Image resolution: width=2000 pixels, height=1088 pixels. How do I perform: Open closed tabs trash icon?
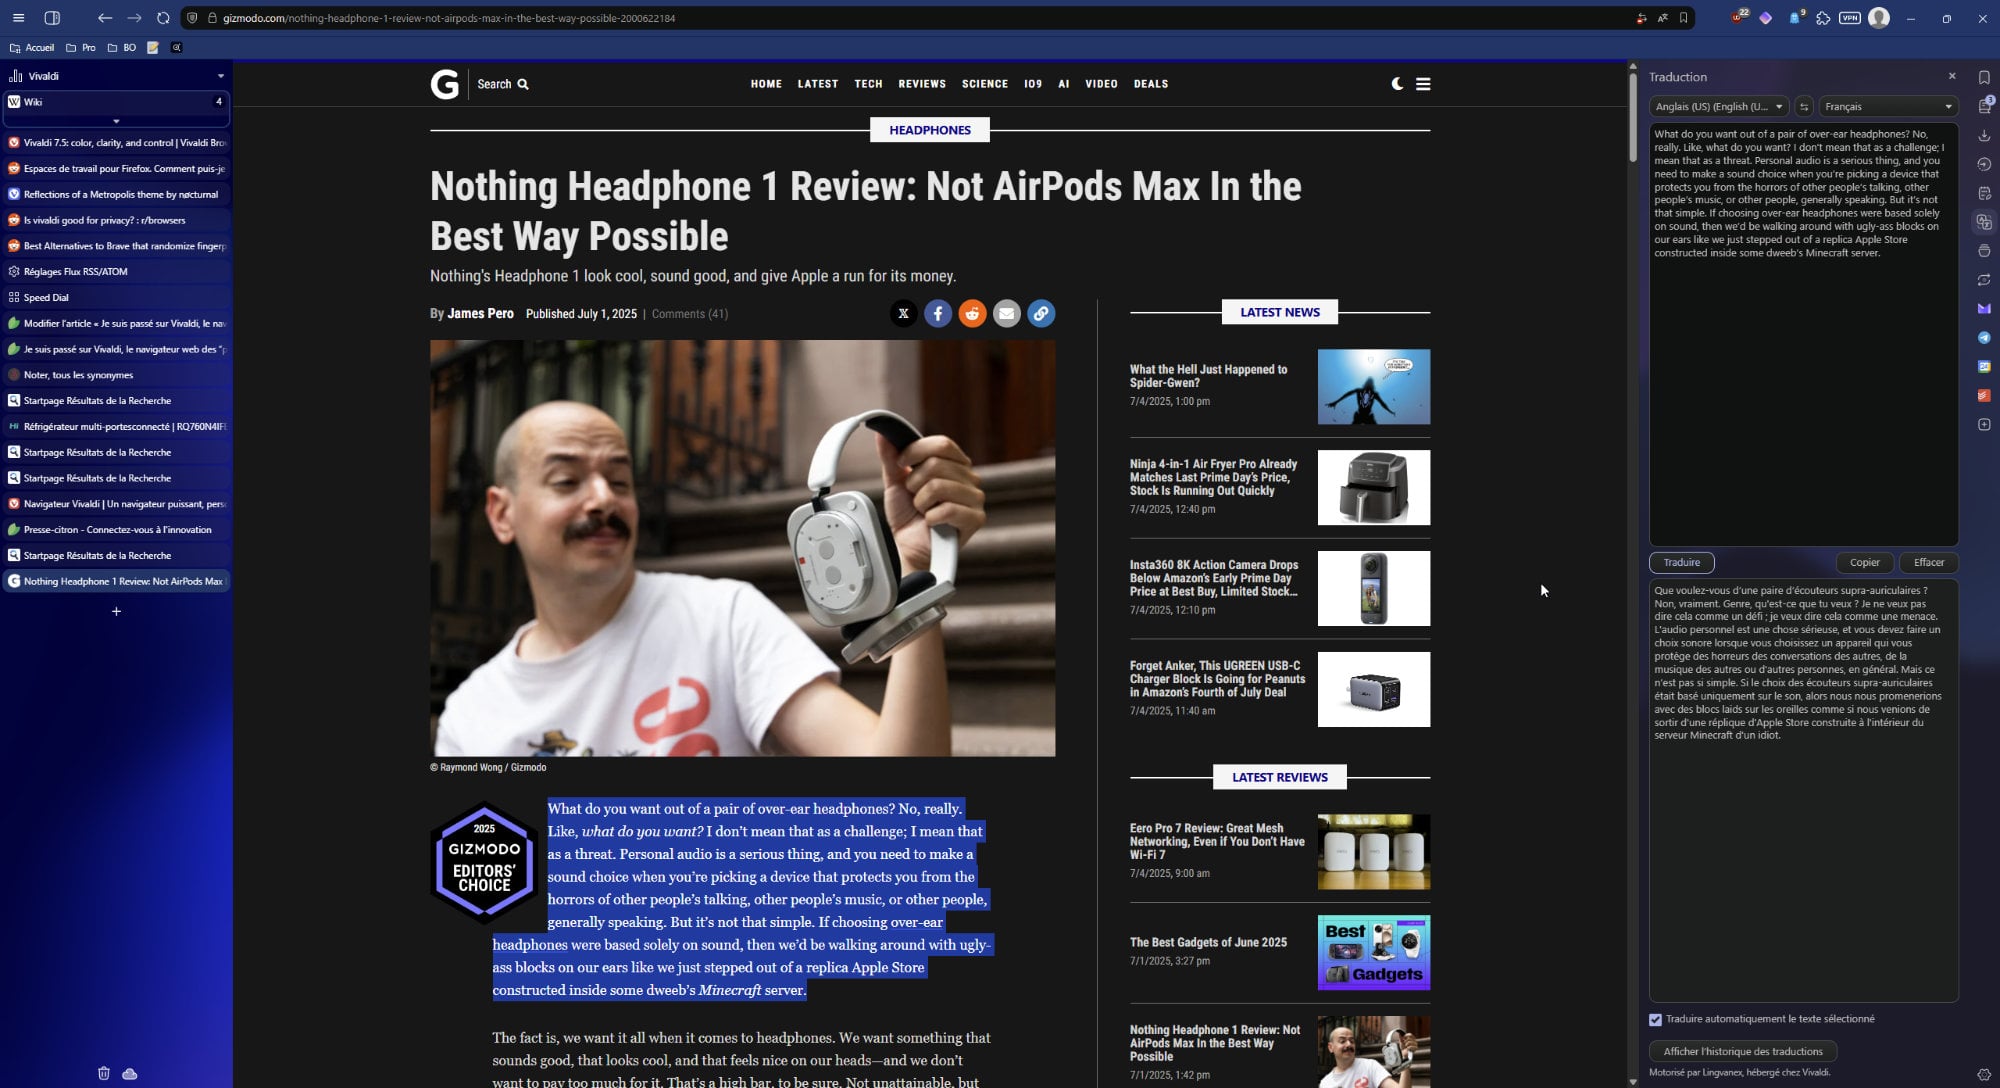[x=104, y=1073]
